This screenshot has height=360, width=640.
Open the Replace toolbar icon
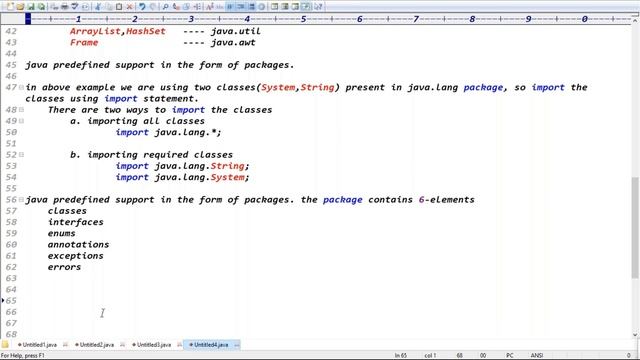pyautogui.click(x=176, y=7)
